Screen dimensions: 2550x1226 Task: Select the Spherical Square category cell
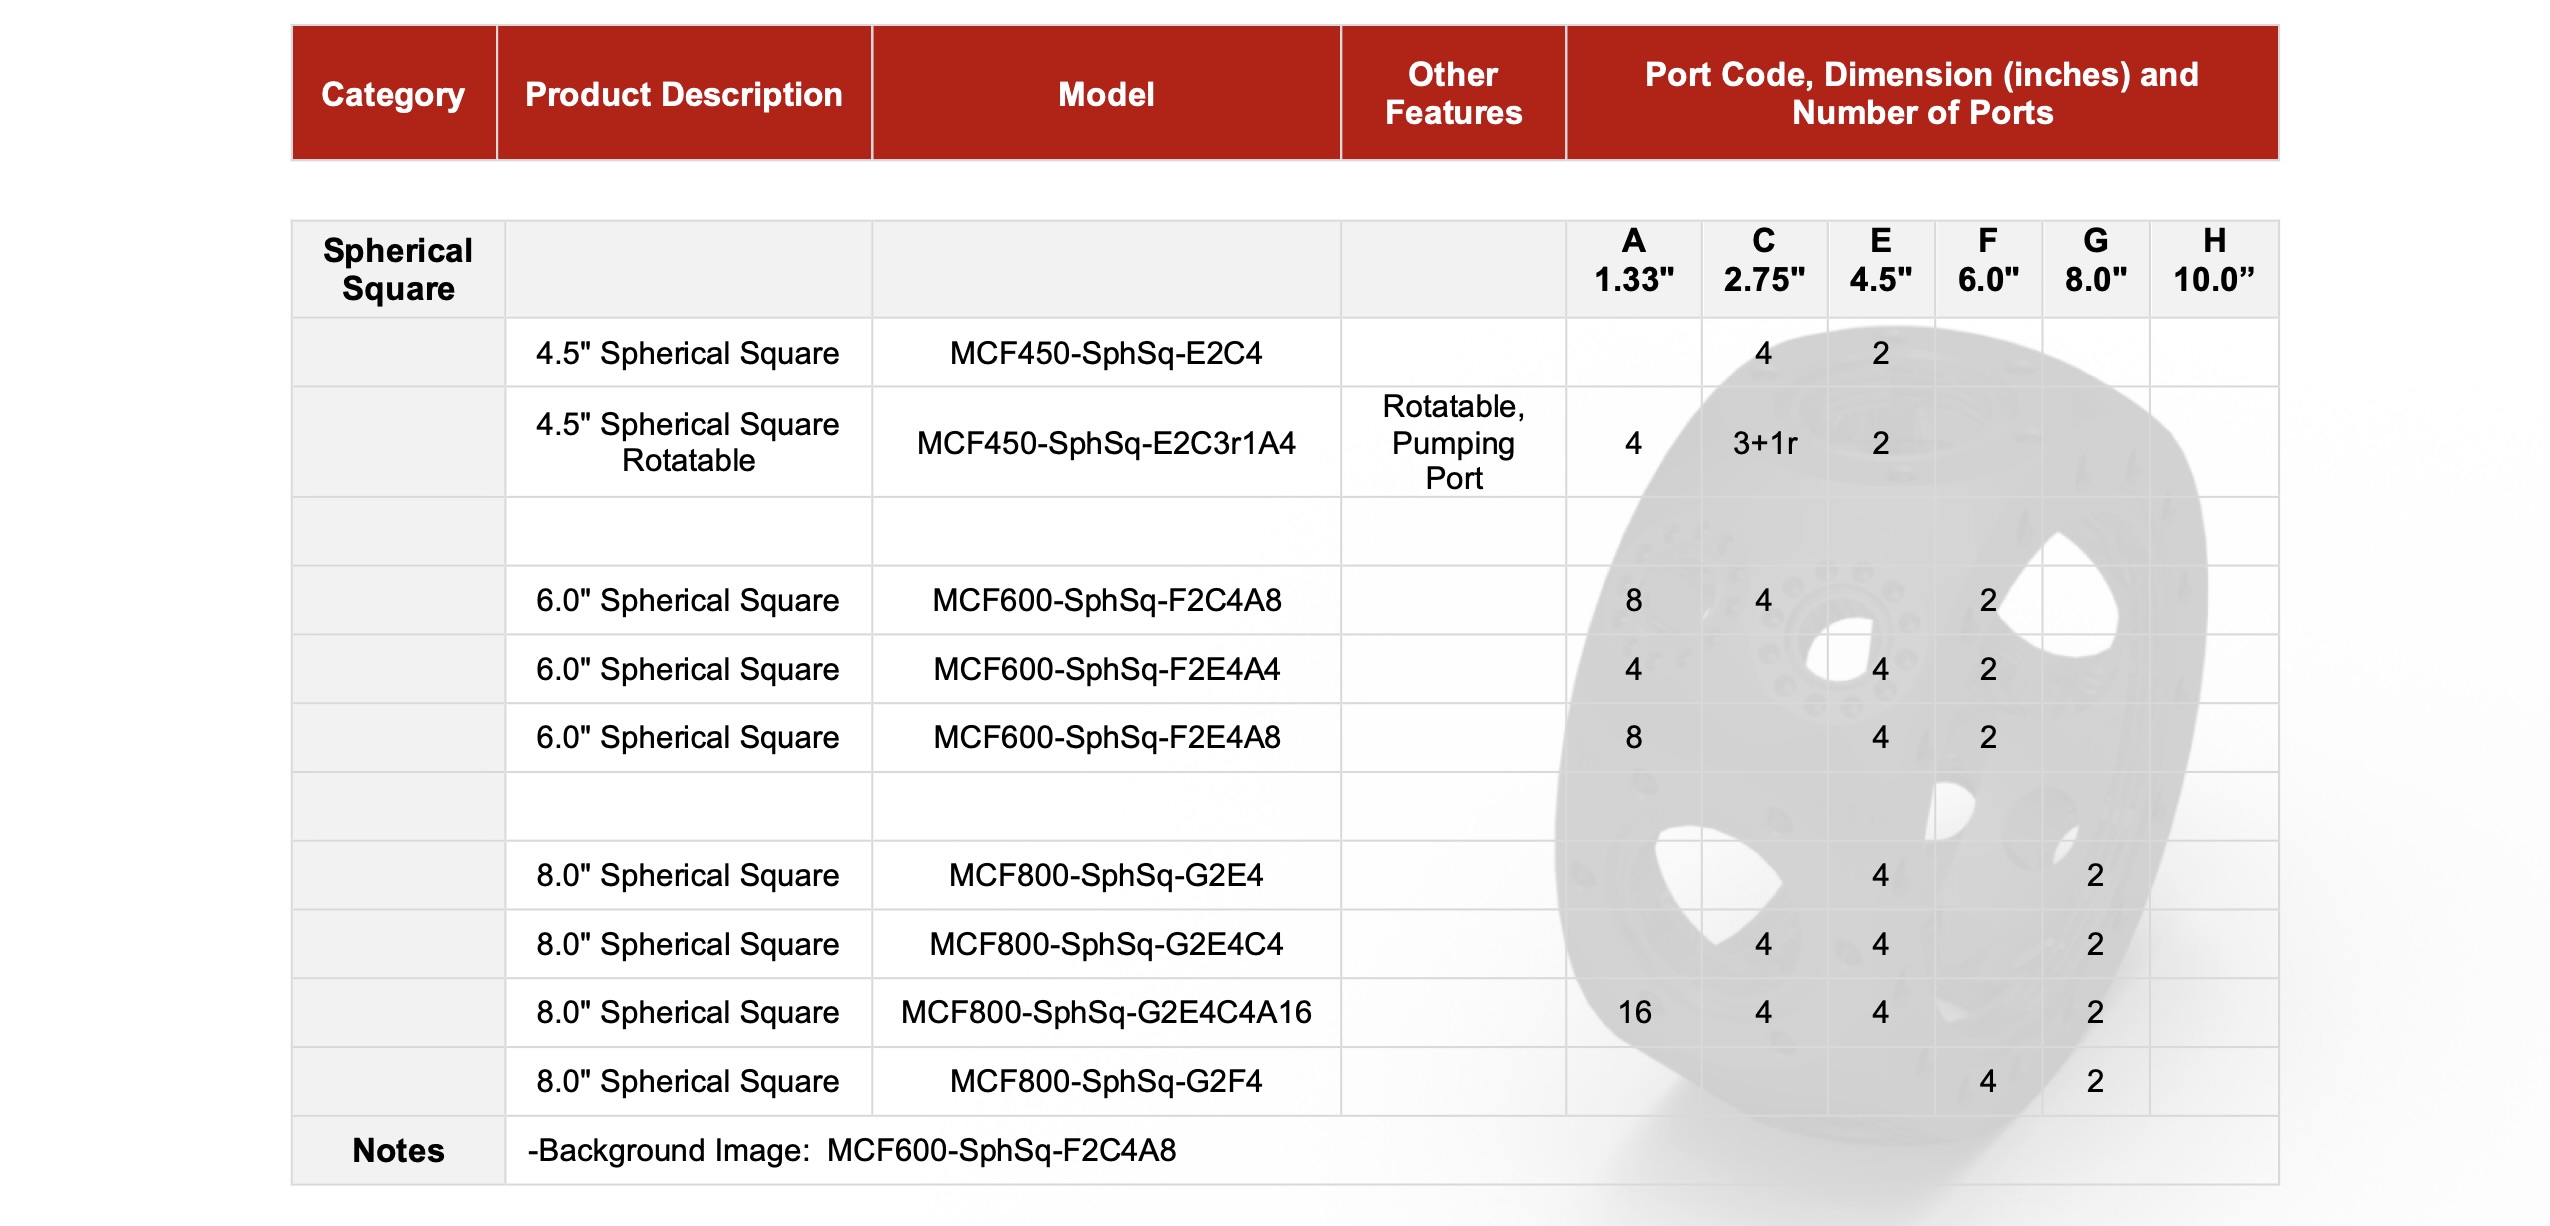click(x=398, y=269)
